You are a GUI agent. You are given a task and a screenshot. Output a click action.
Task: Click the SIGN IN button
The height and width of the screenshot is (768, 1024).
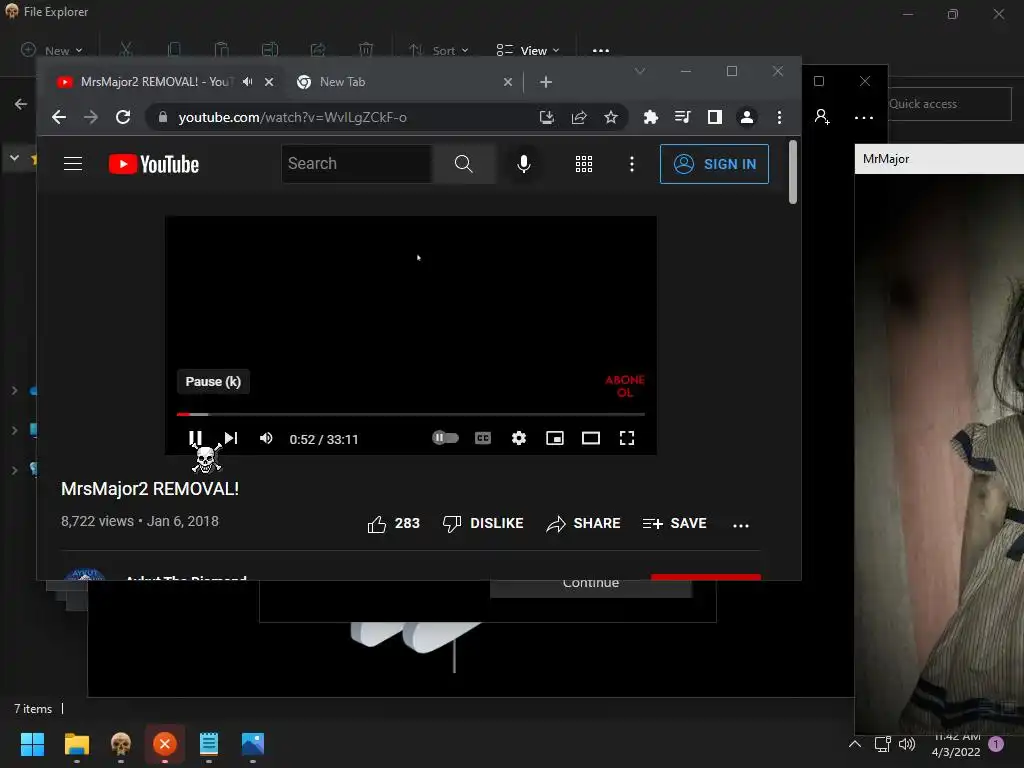714,164
